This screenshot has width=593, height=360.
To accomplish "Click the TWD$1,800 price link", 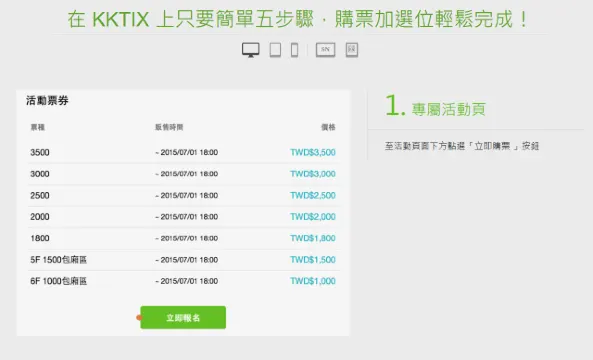I will pyautogui.click(x=313, y=238).
